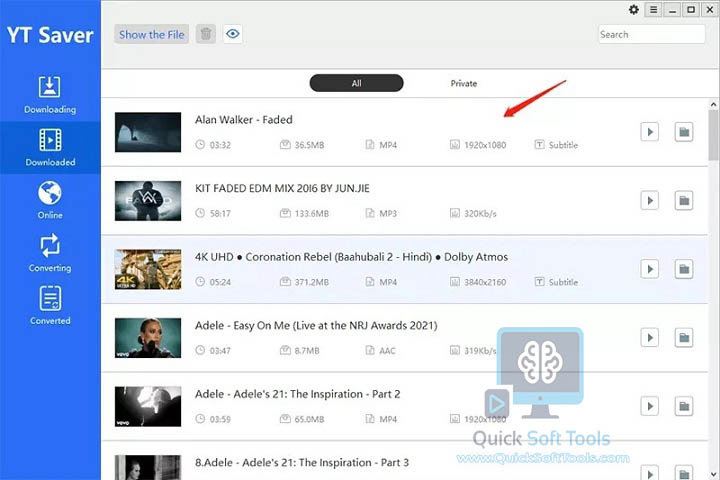Click the 03:47 duration value
This screenshot has width=720, height=480.
tap(220, 351)
